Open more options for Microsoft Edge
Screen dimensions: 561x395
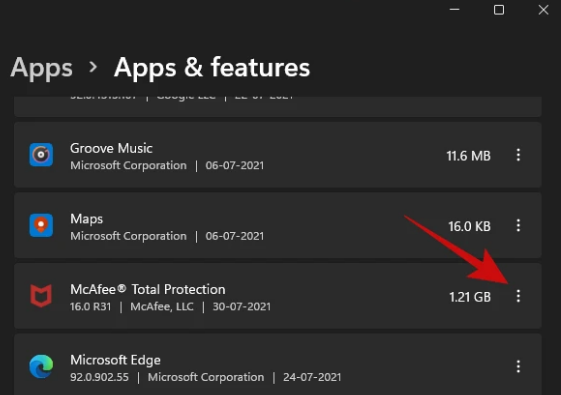click(x=518, y=367)
